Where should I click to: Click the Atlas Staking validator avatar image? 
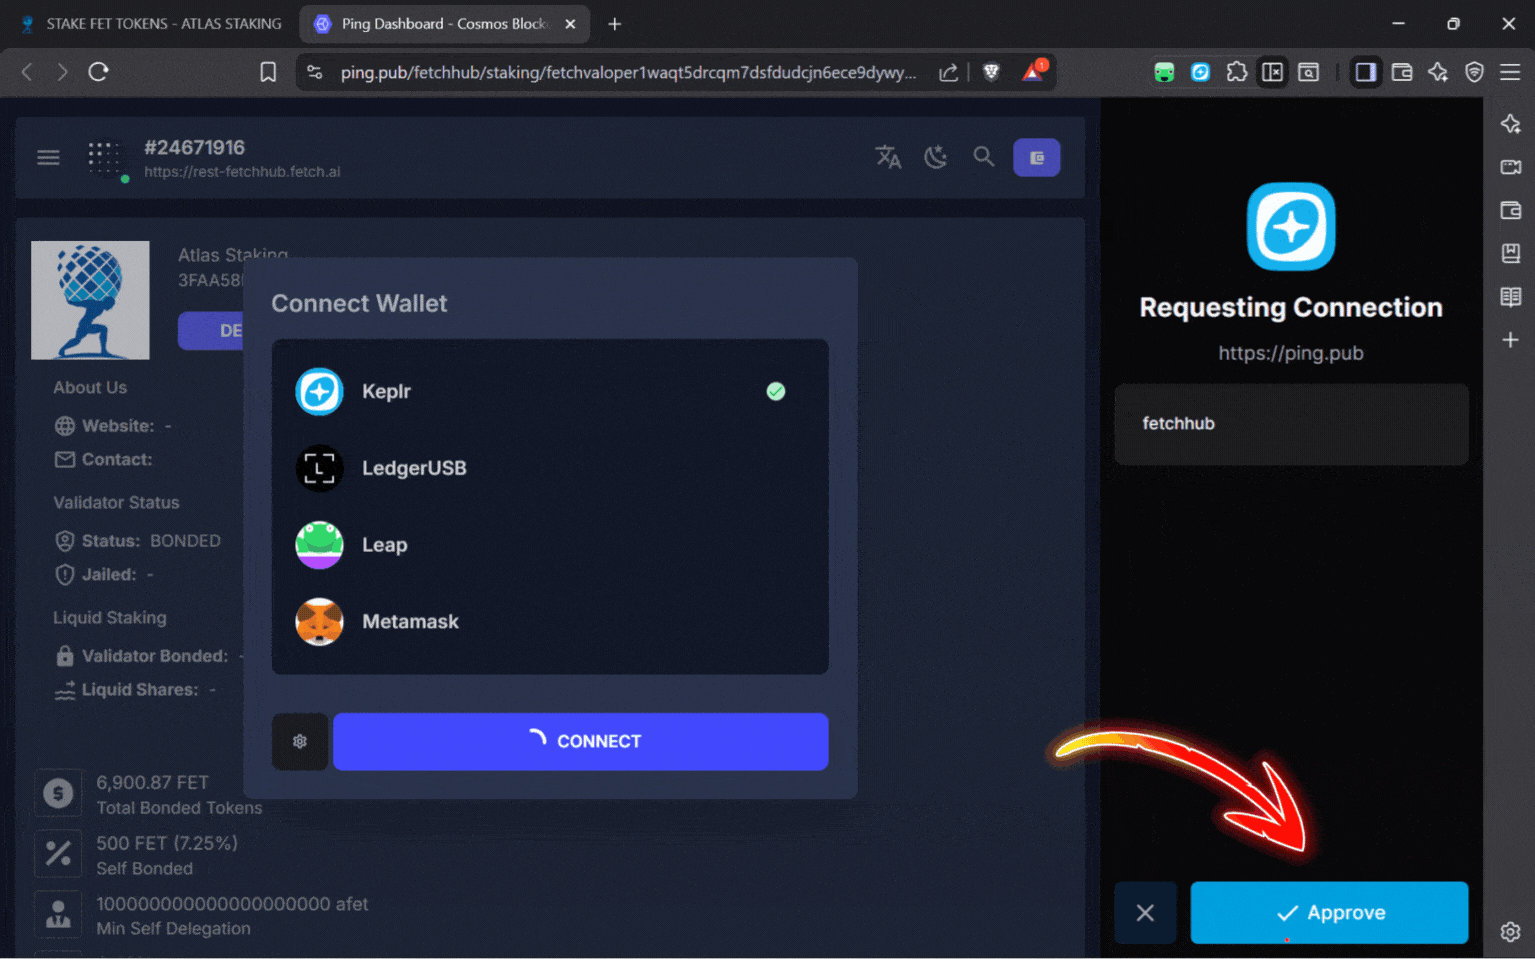(90, 299)
